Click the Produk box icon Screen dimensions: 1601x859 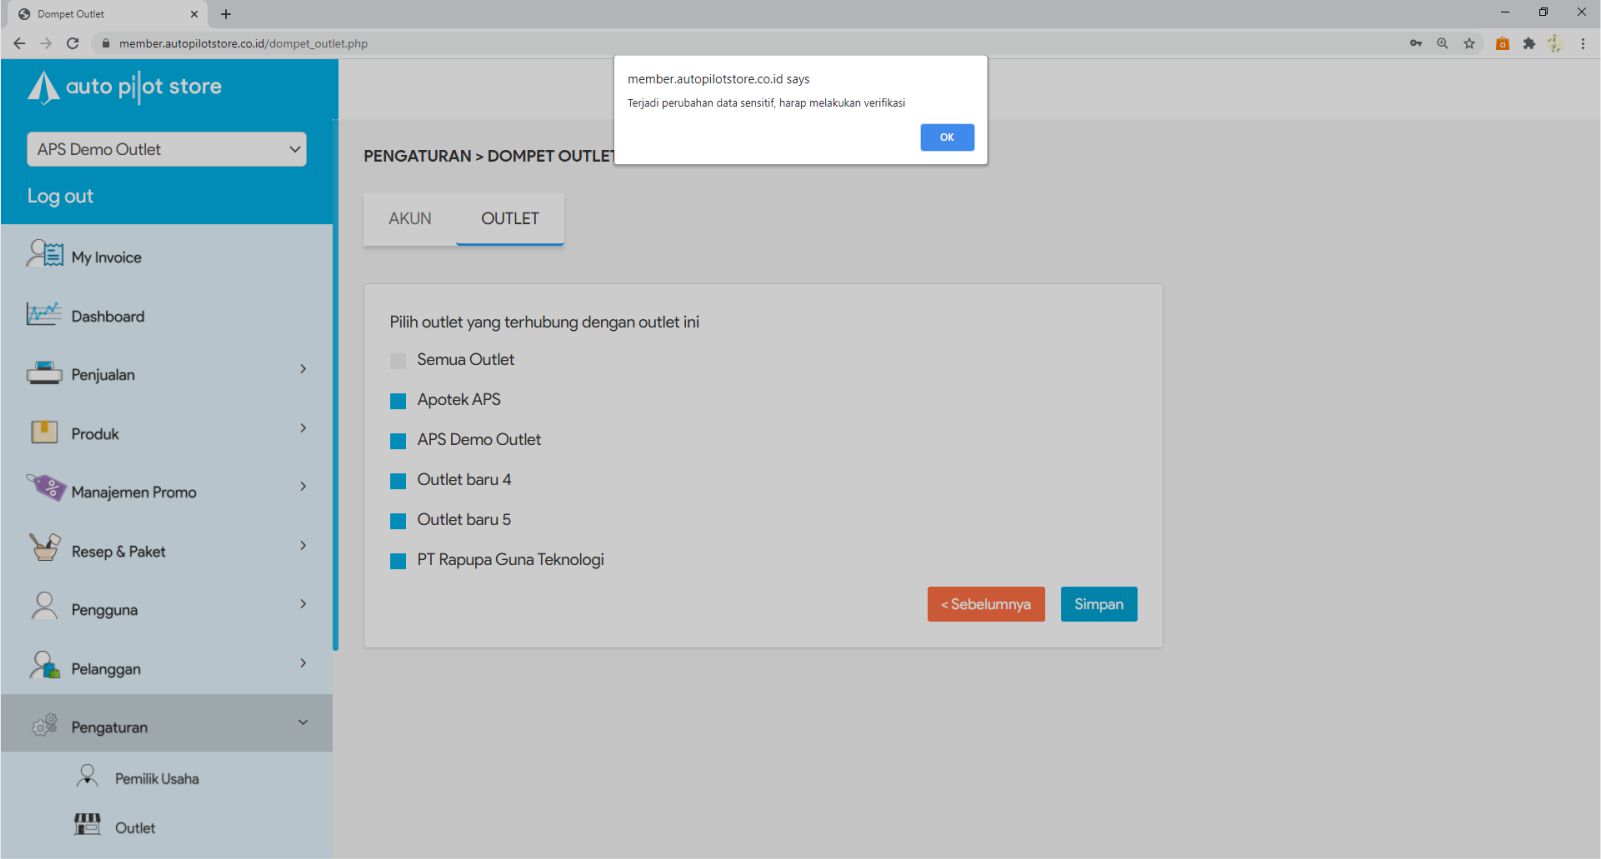click(44, 432)
